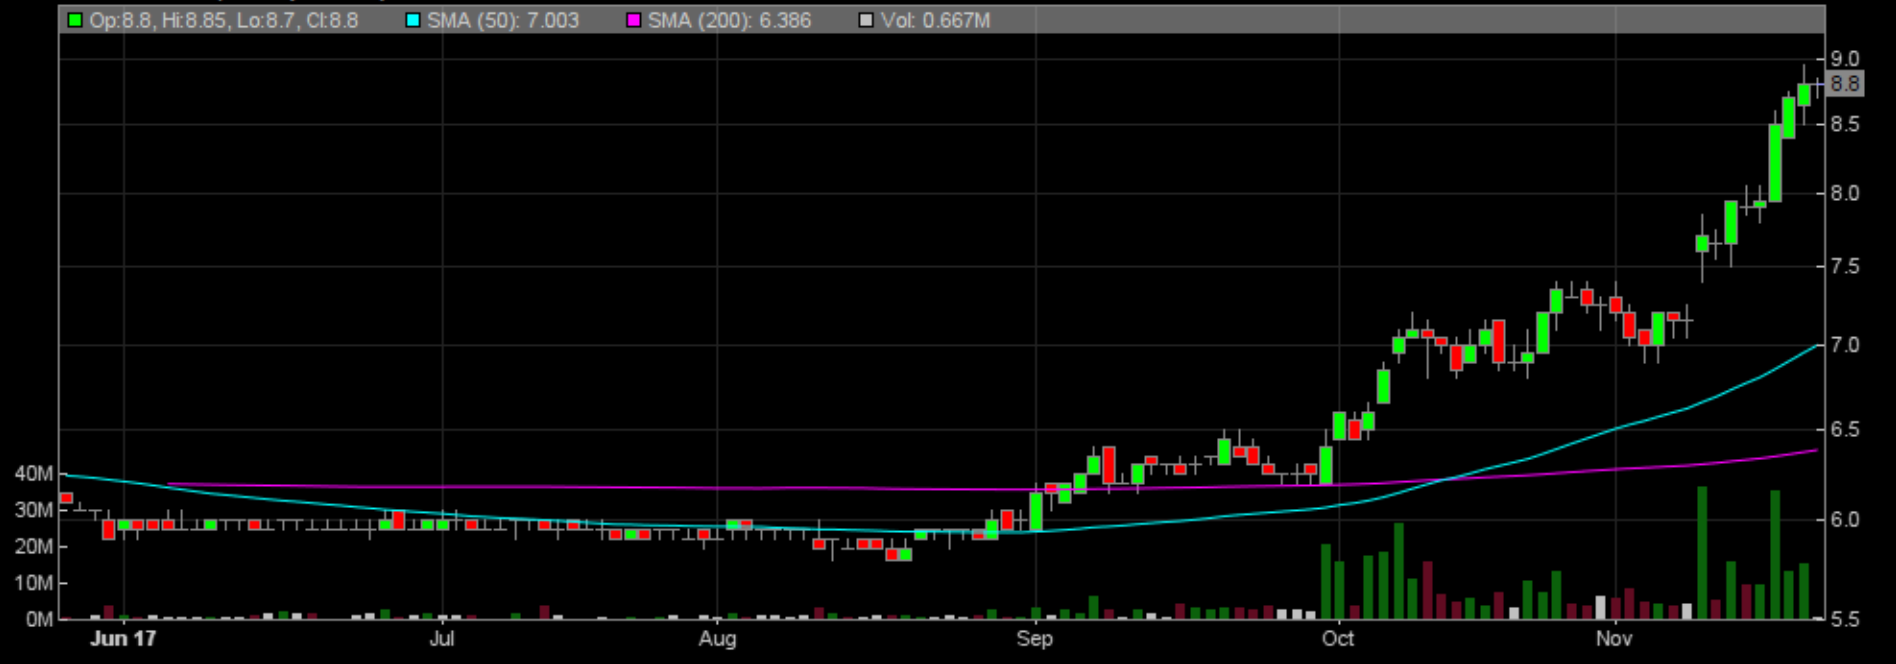Click the 9.0 price axis label
The height and width of the screenshot is (664, 1896).
[x=1845, y=59]
